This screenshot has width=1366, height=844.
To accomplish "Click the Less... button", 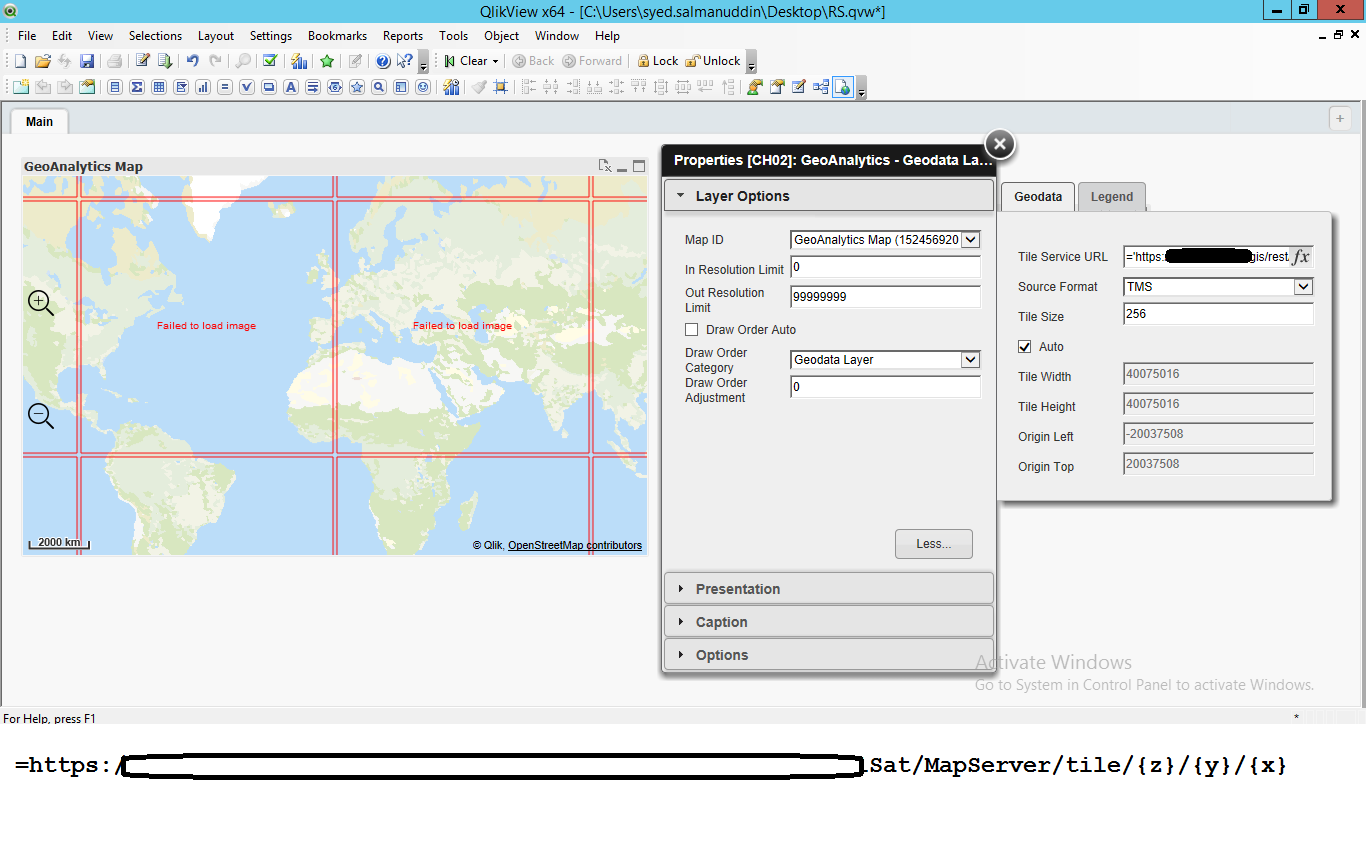I will point(934,544).
